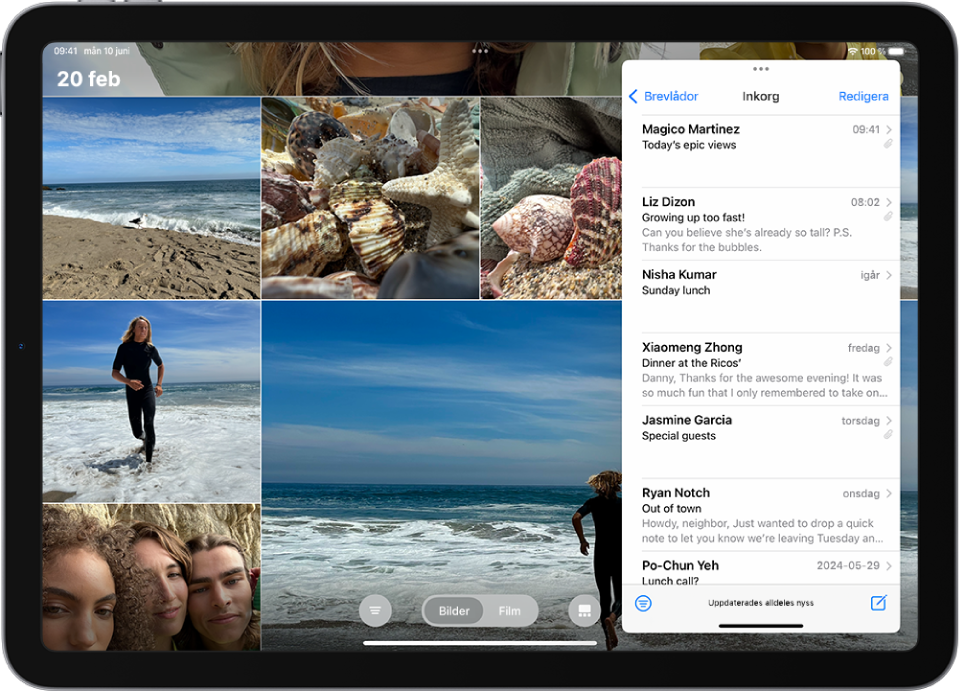Open the three friends selfie photo
Image resolution: width=960 pixels, height=692 pixels.
[x=151, y=577]
